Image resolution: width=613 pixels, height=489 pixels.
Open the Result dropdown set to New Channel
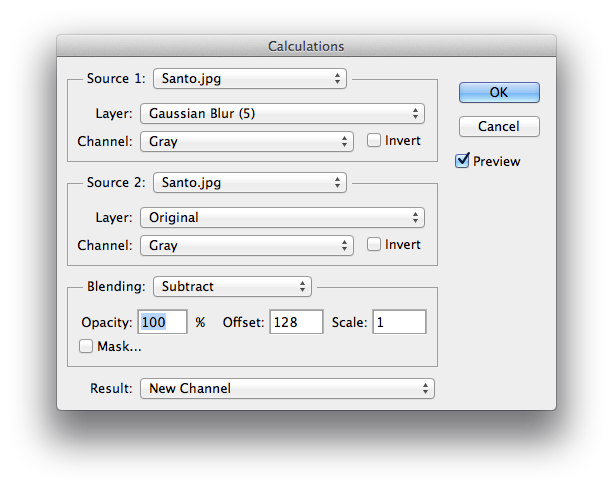click(x=286, y=388)
